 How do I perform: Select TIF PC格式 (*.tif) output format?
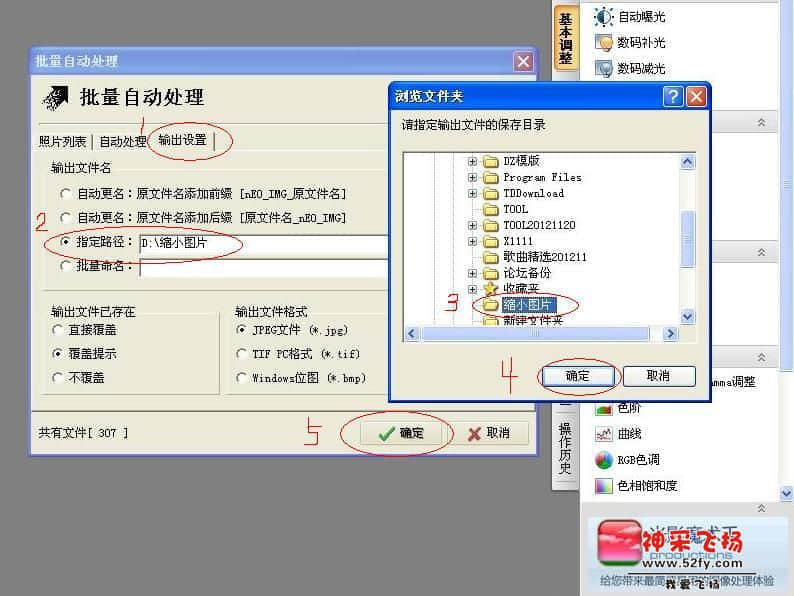[242, 353]
